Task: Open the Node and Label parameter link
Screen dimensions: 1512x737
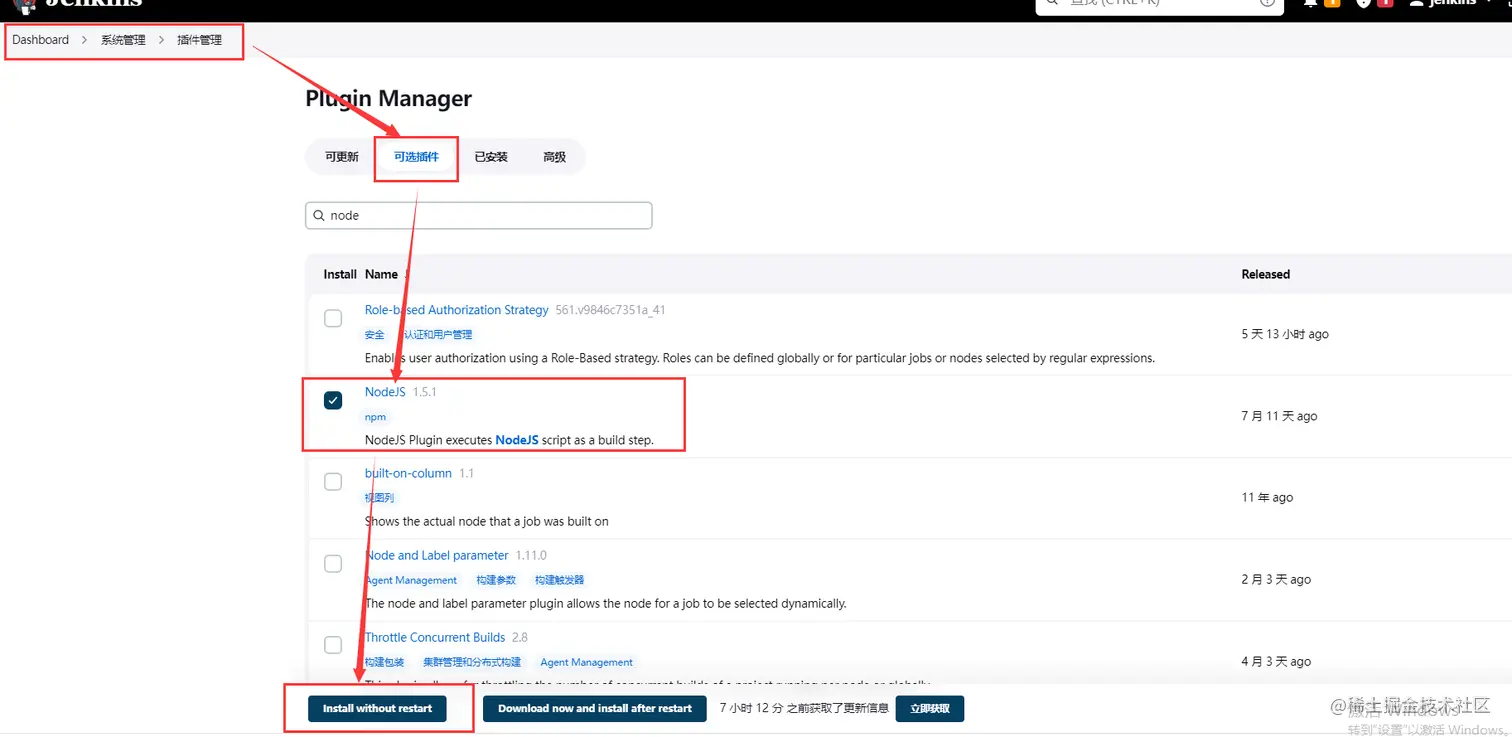Action: point(437,555)
